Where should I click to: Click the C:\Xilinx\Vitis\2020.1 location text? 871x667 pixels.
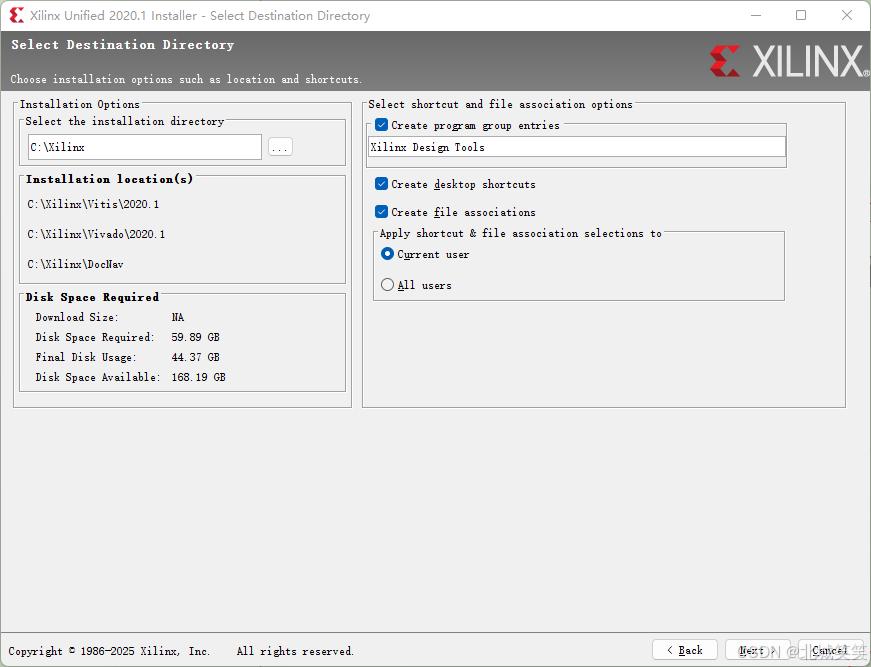click(x=93, y=204)
